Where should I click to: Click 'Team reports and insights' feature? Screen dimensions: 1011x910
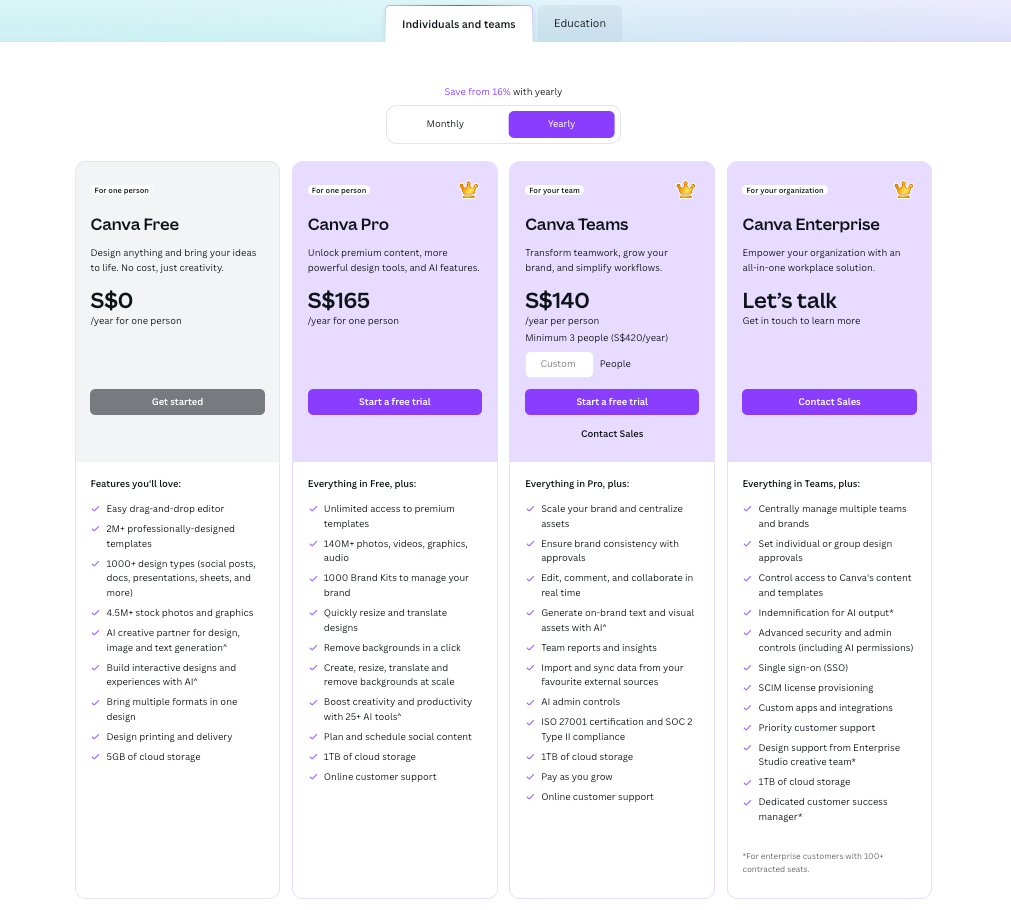(599, 648)
